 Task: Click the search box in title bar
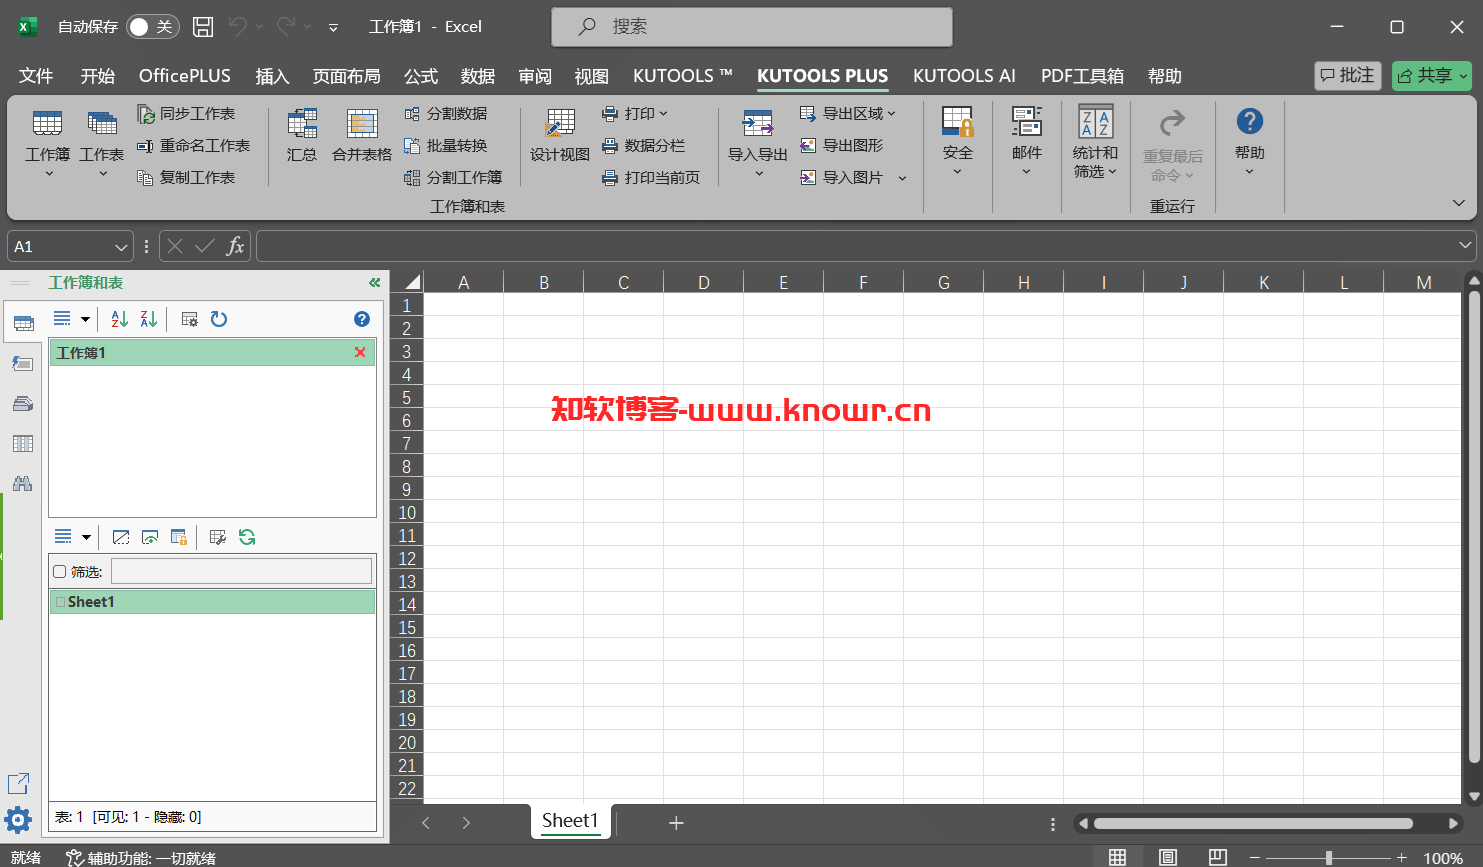[752, 27]
